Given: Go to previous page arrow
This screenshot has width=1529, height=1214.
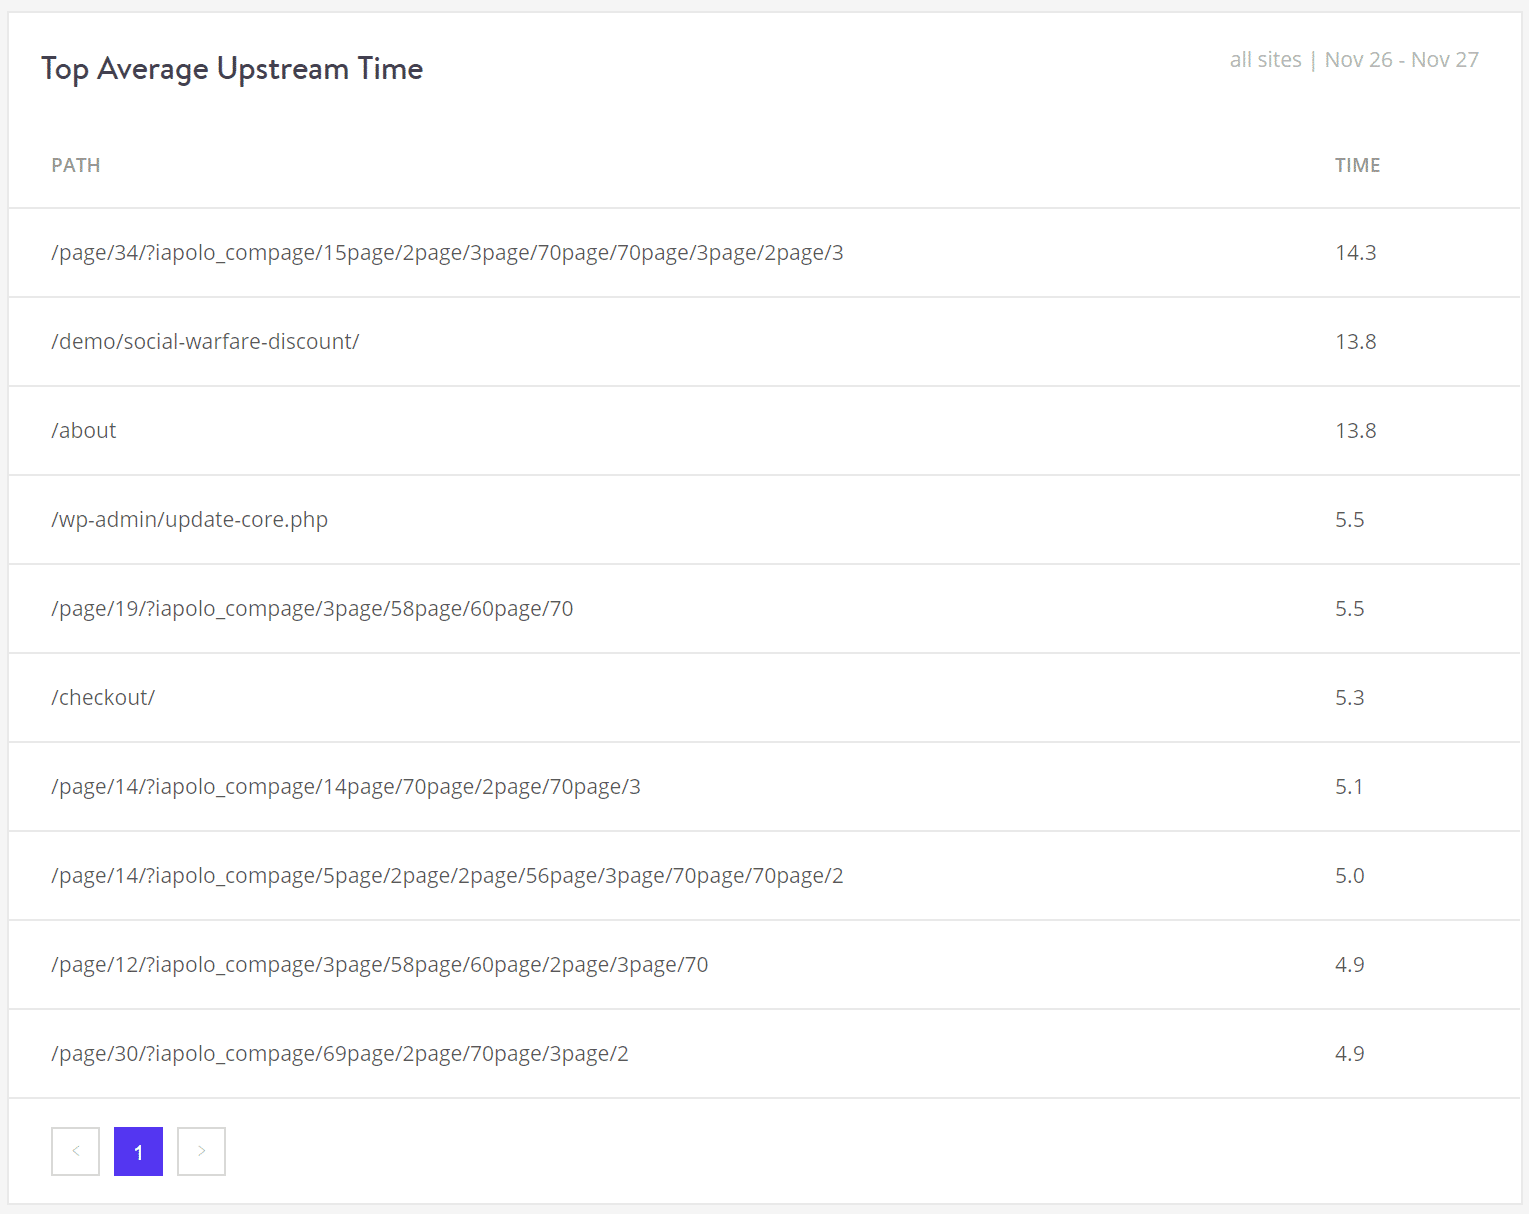Looking at the screenshot, I should point(75,1151).
